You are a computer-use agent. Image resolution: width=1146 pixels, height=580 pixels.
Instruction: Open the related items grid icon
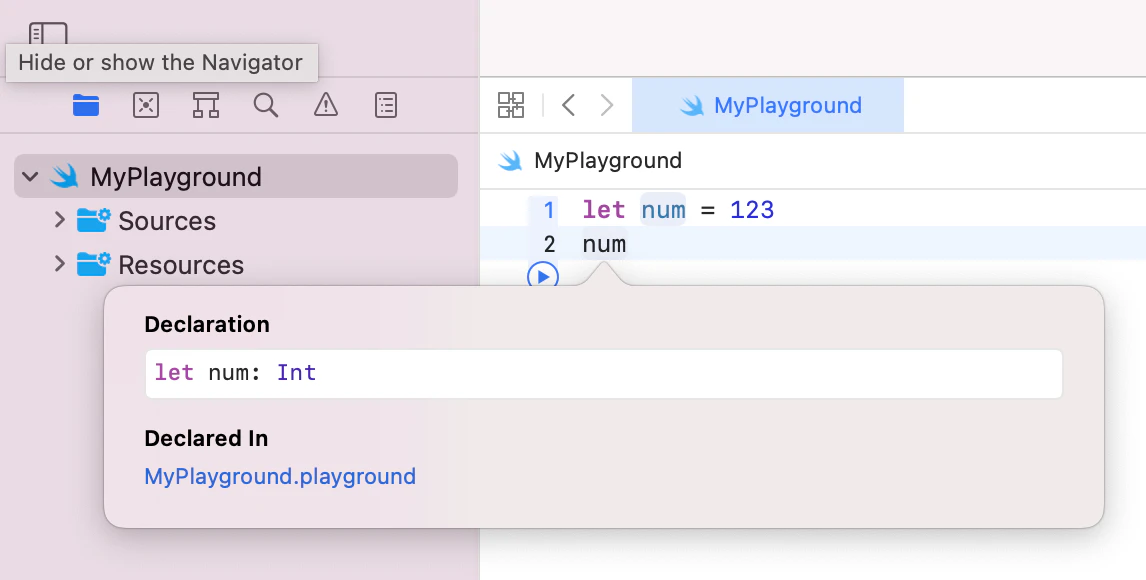(x=511, y=105)
